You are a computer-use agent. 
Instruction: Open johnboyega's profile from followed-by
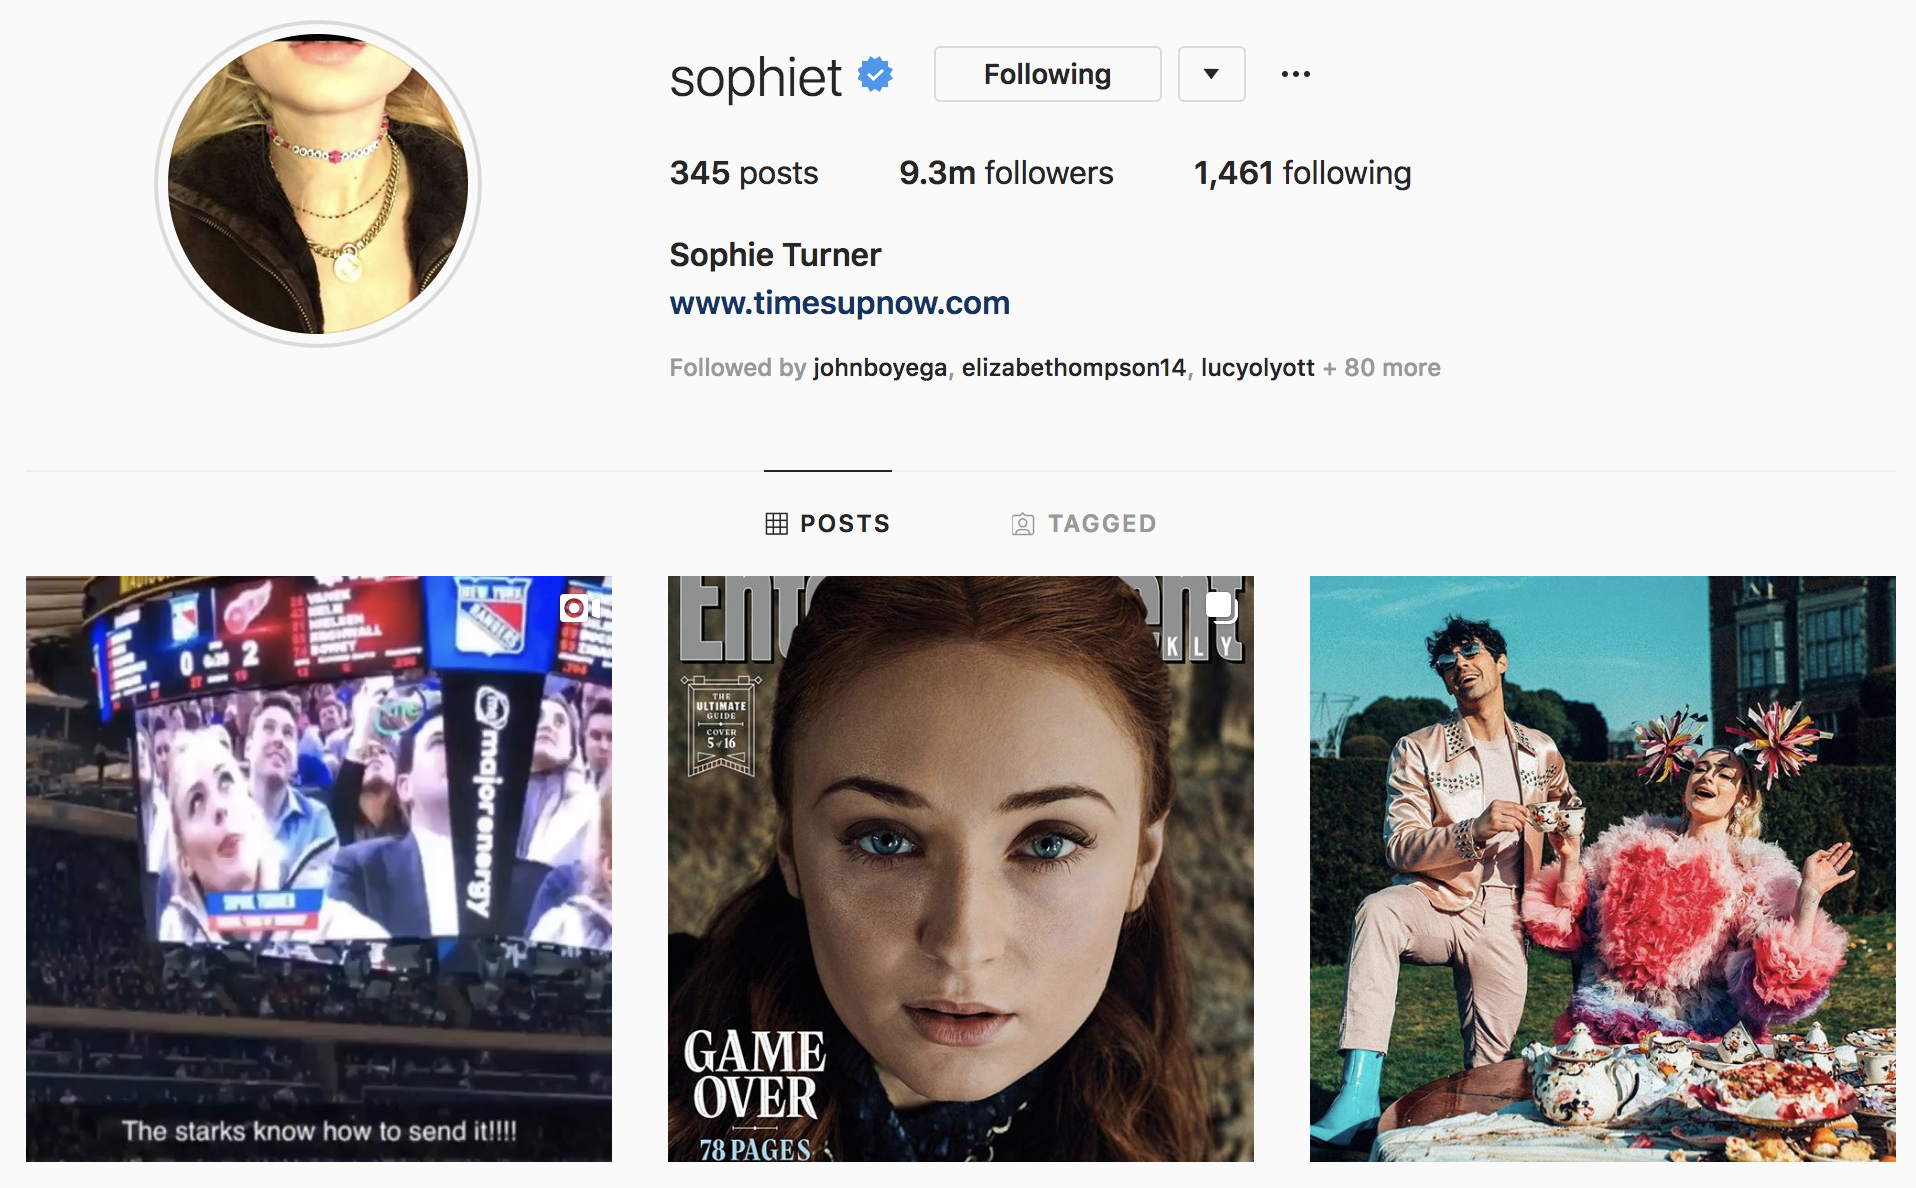tap(880, 368)
